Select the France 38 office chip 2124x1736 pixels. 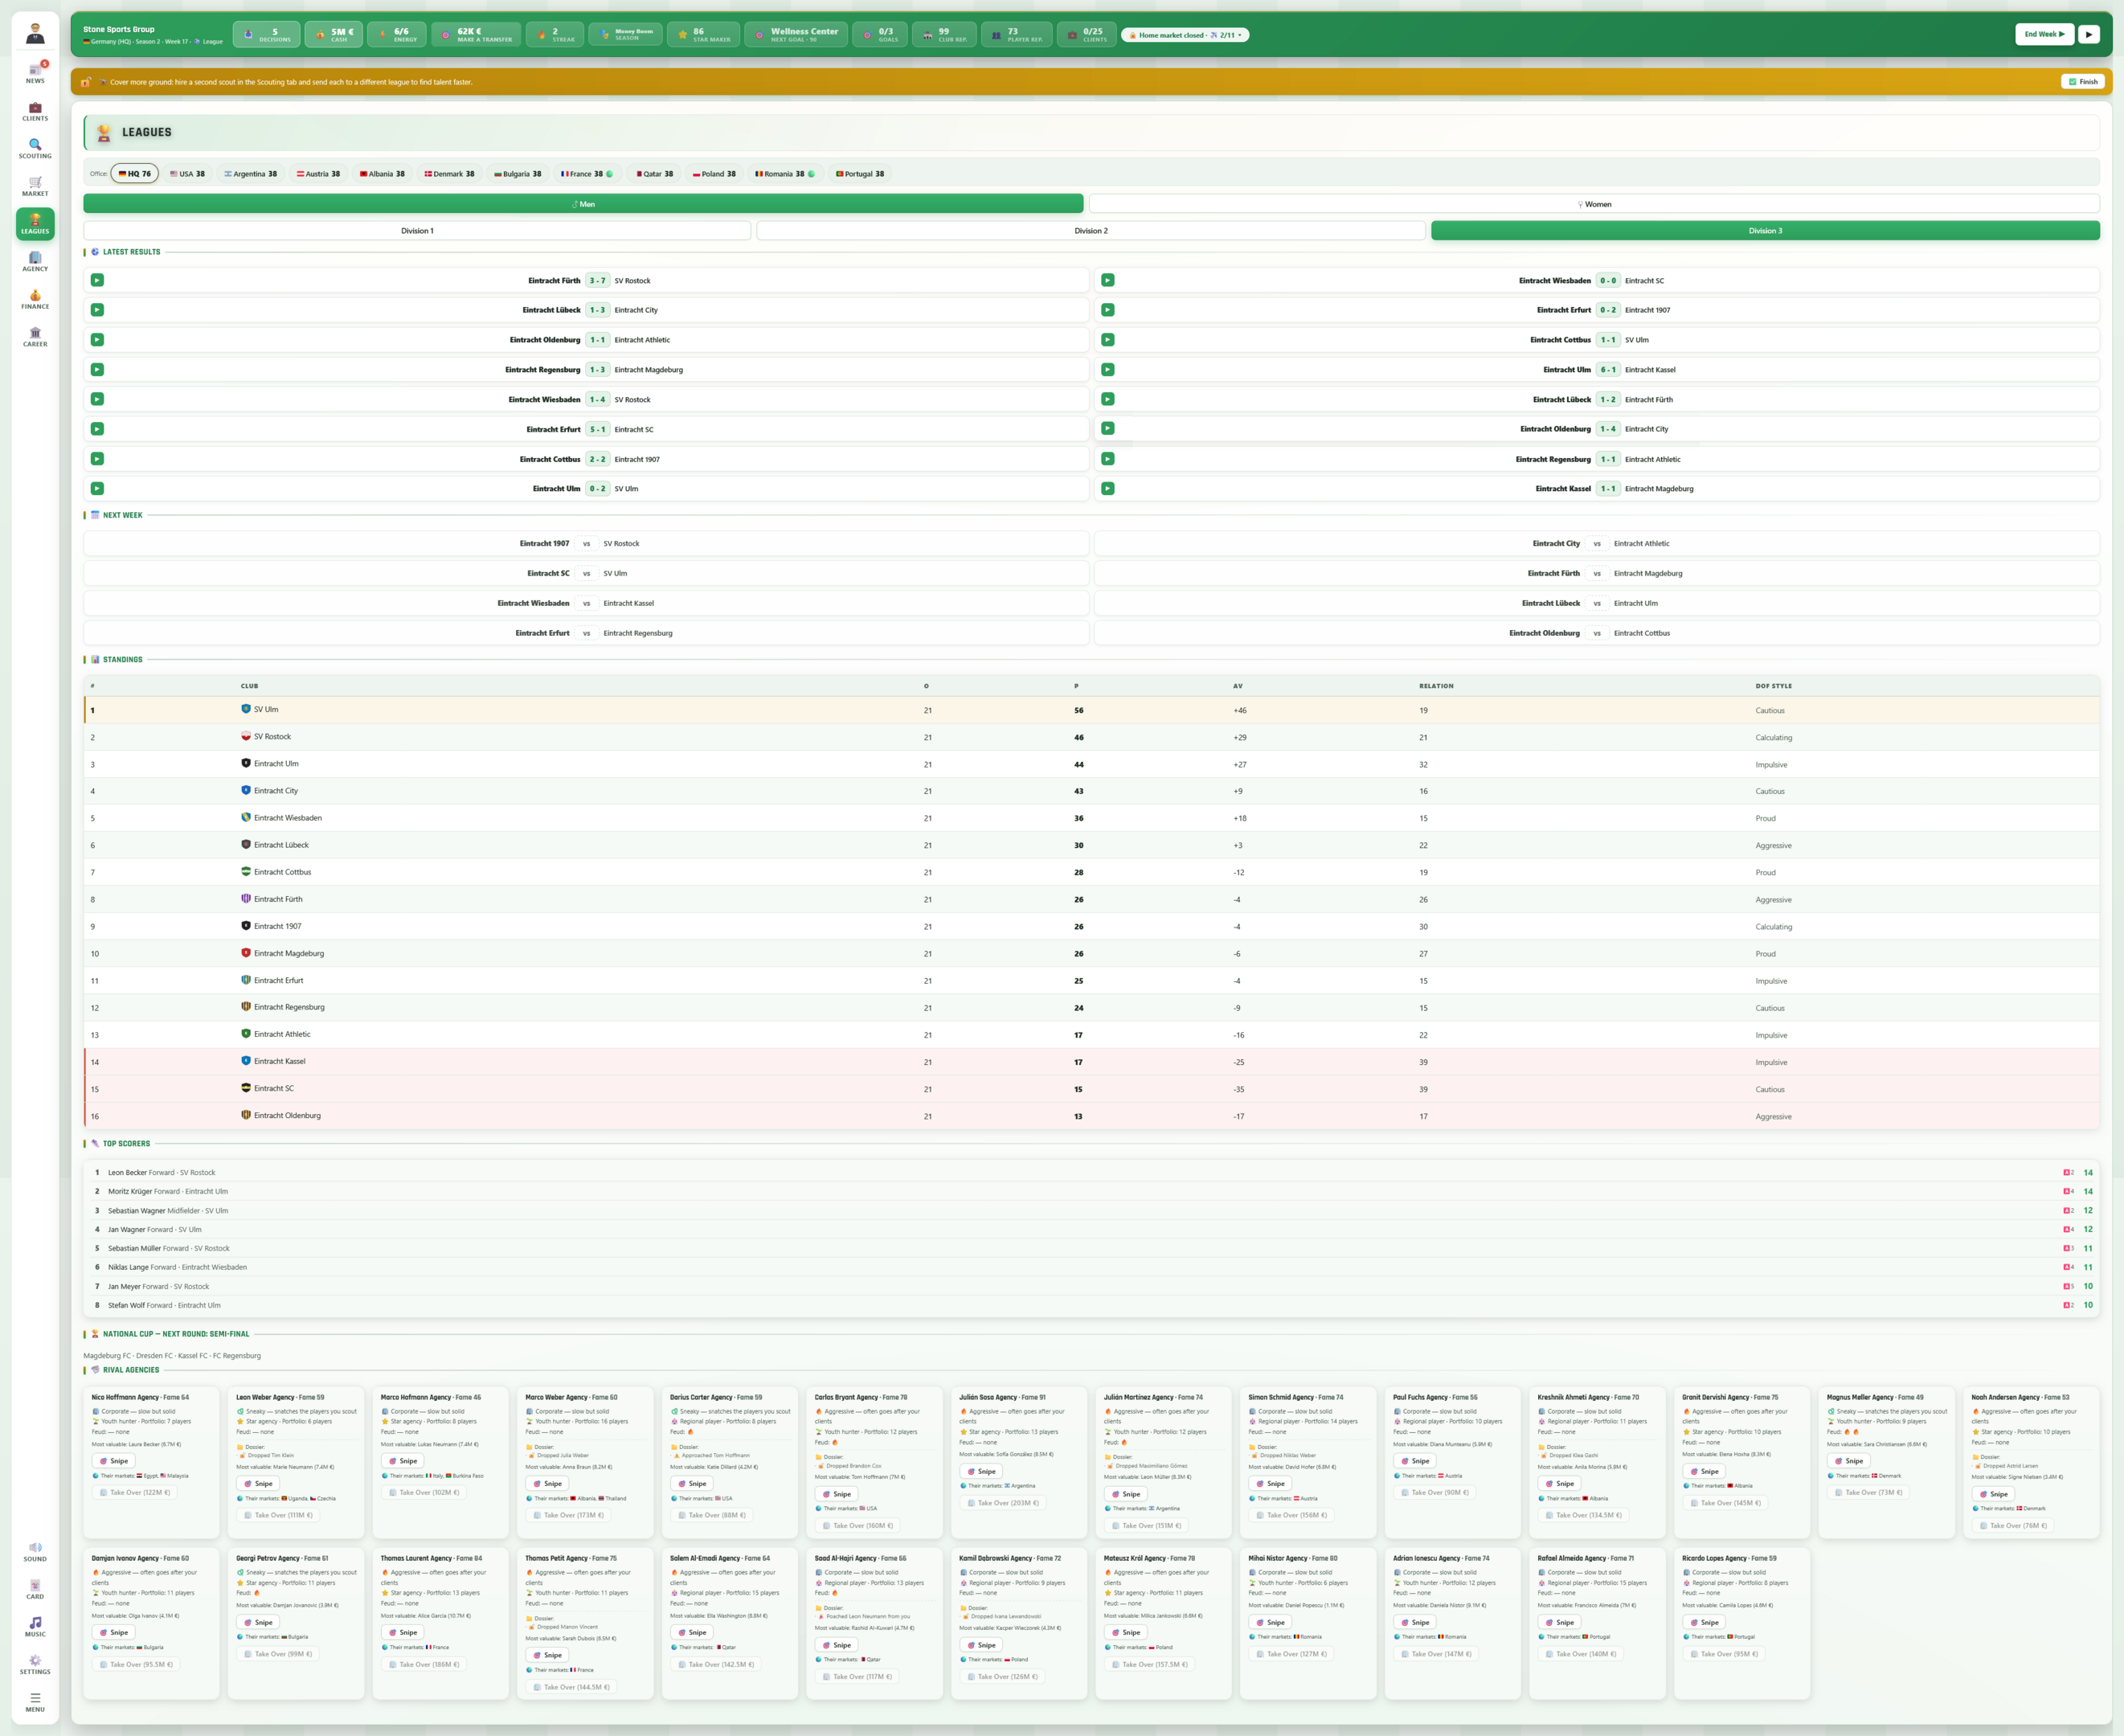point(587,174)
